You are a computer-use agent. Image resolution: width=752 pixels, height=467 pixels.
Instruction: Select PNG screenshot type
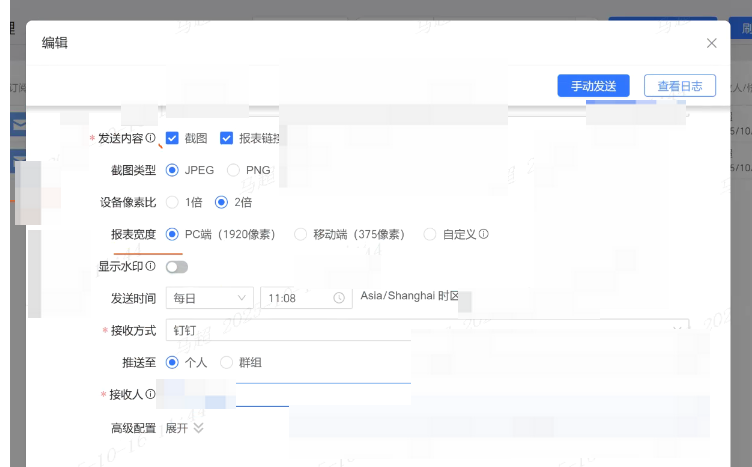pyautogui.click(x=233, y=170)
